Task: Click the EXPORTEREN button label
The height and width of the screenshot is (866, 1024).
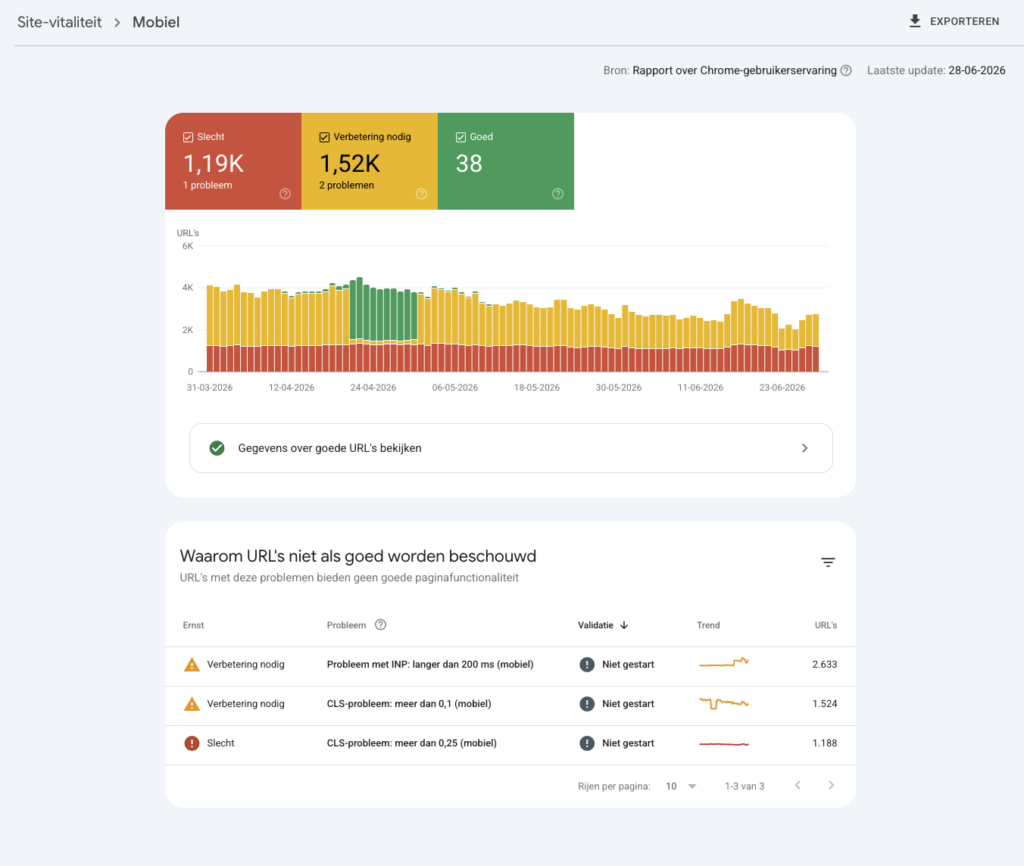Action: click(965, 22)
